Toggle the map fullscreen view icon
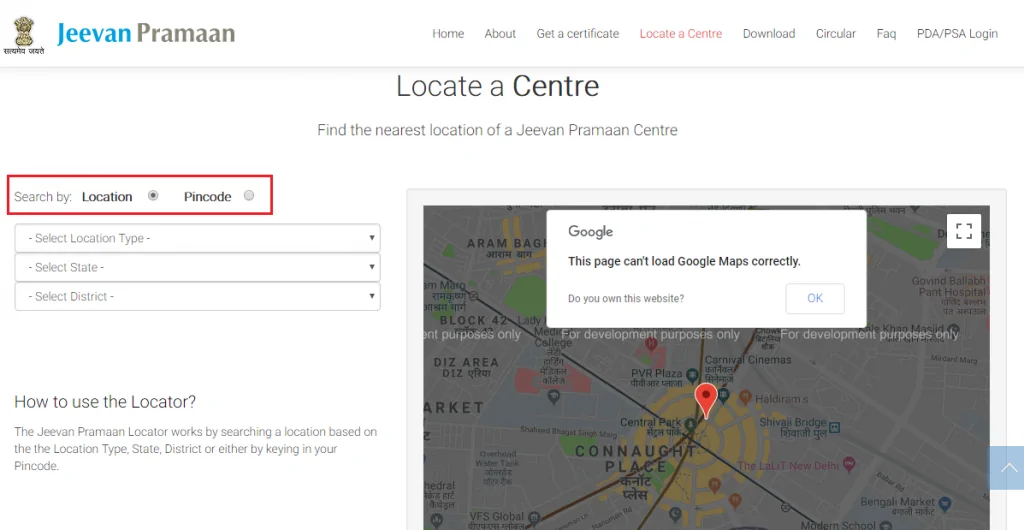Screen dimensions: 1024x530 coord(963,231)
